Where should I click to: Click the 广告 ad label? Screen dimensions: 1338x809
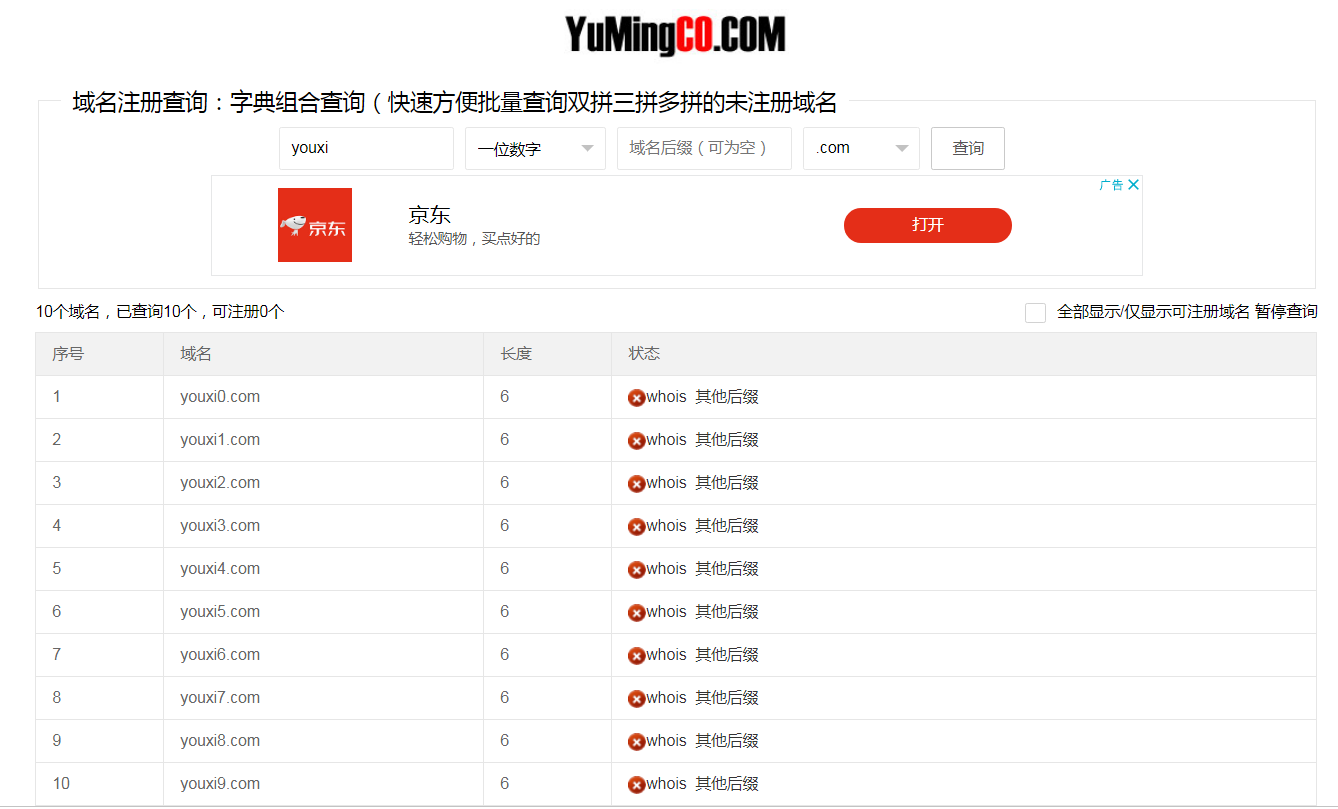point(1111,185)
